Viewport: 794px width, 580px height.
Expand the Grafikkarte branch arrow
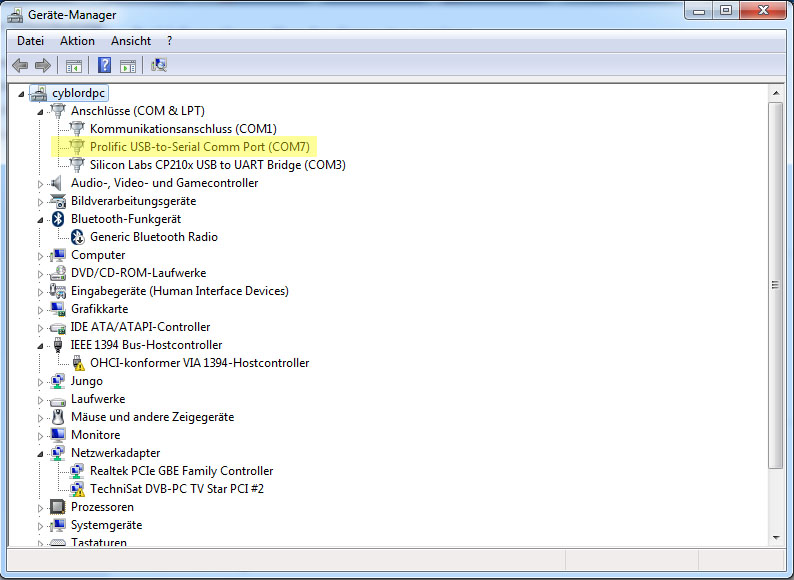click(x=41, y=310)
